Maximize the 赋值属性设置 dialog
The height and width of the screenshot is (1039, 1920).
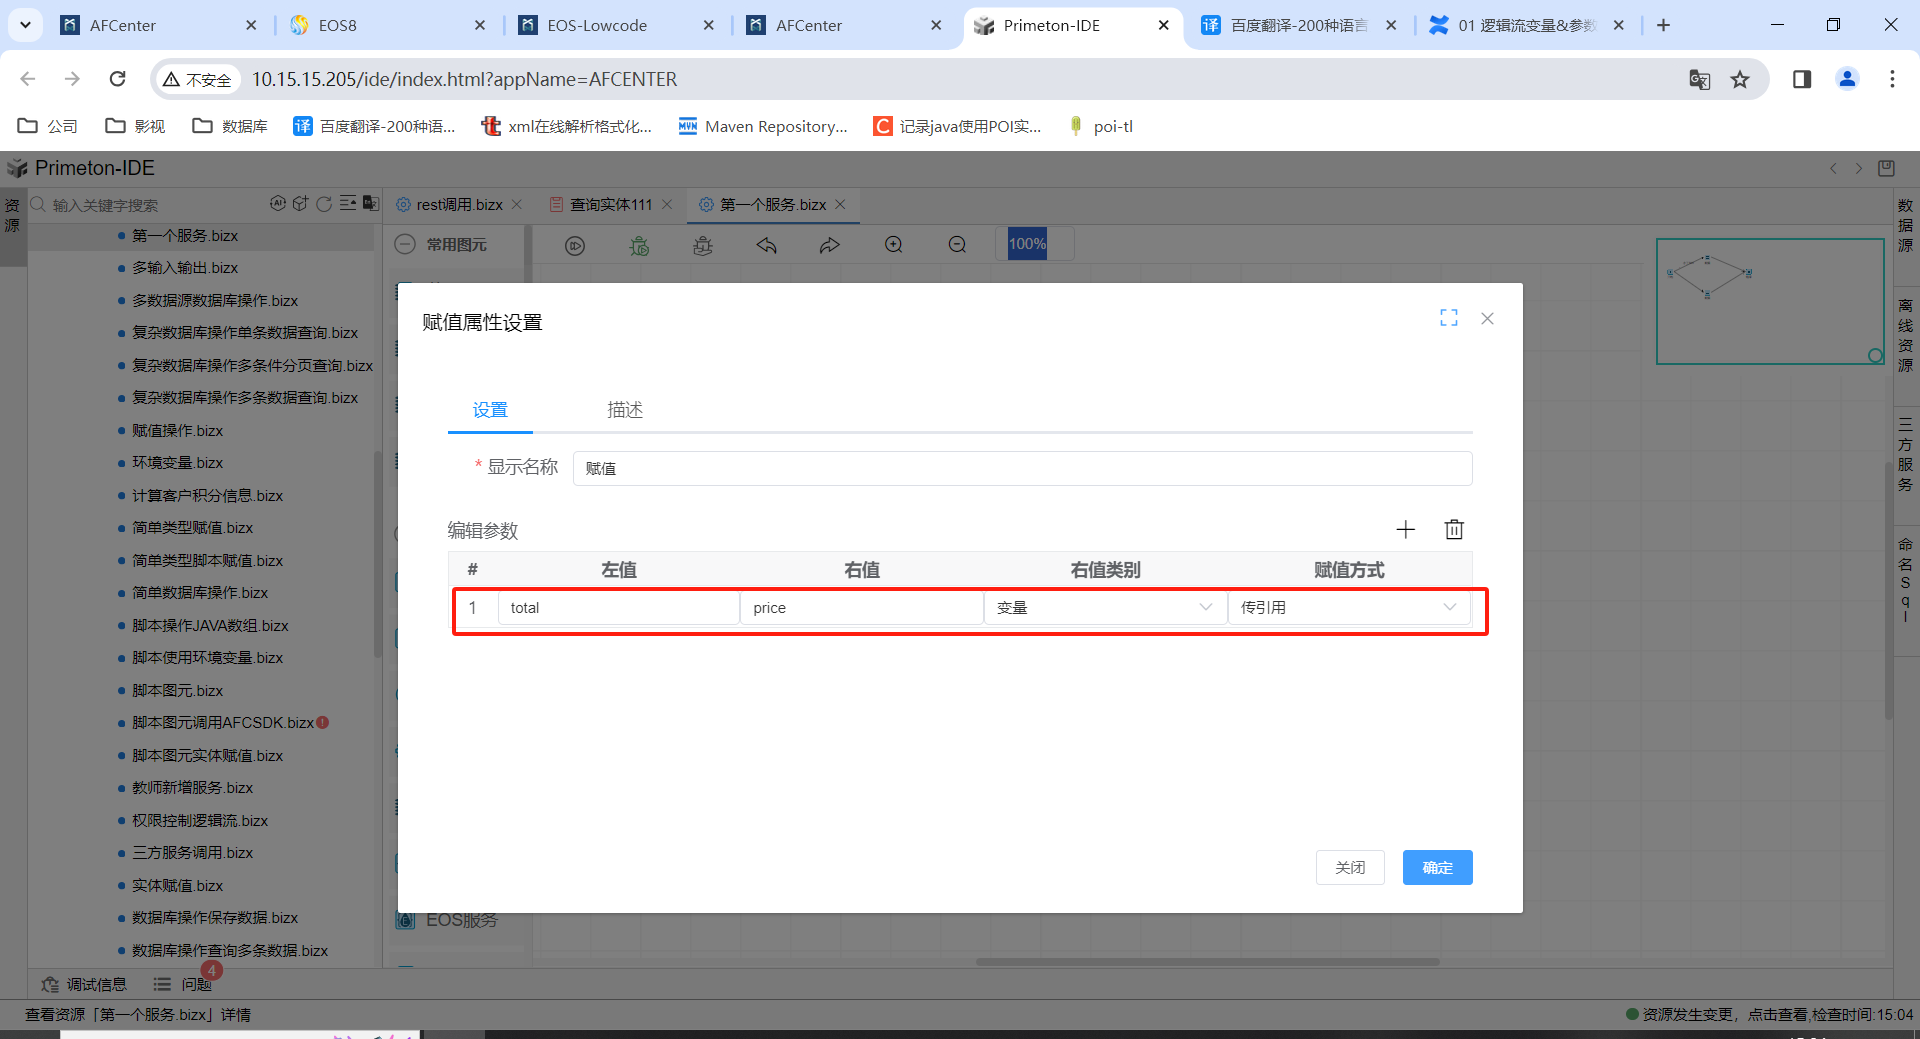tap(1448, 318)
